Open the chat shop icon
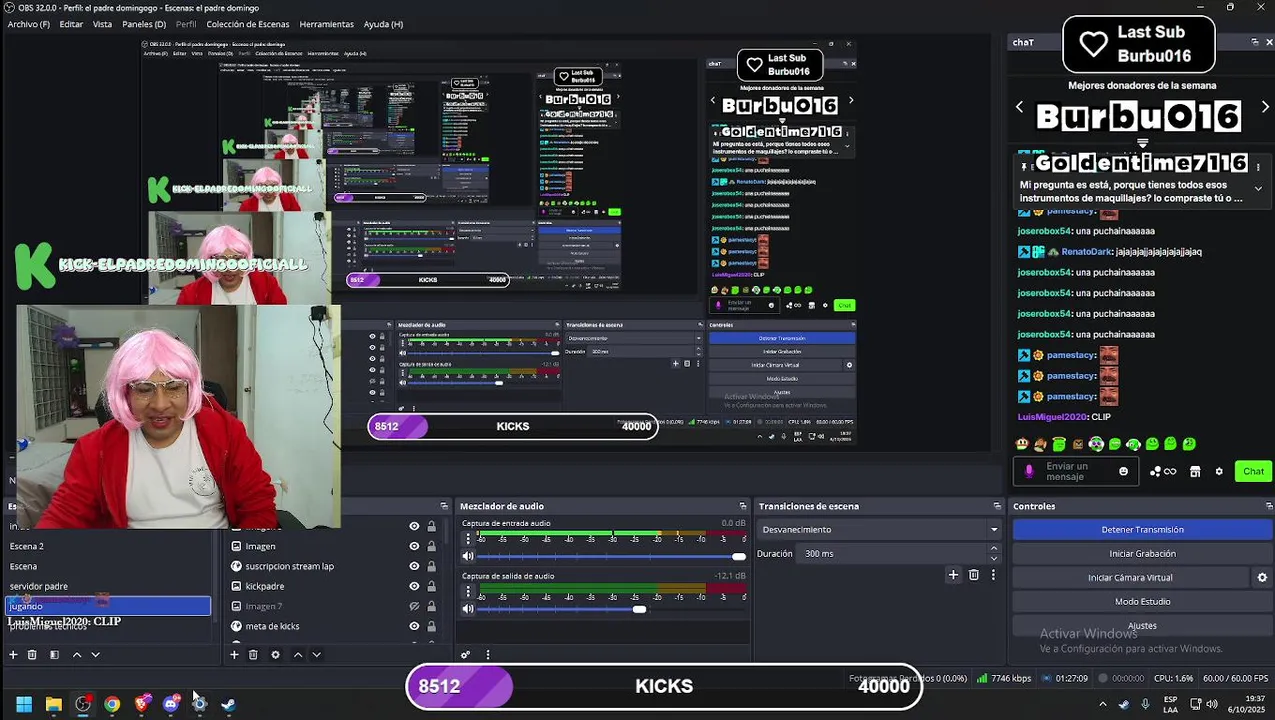This screenshot has height=720, width=1275. [x=1195, y=471]
